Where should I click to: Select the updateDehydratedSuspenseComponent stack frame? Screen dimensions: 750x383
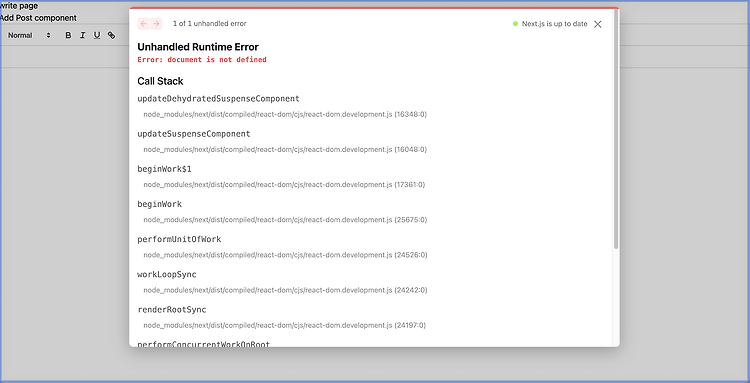click(218, 99)
